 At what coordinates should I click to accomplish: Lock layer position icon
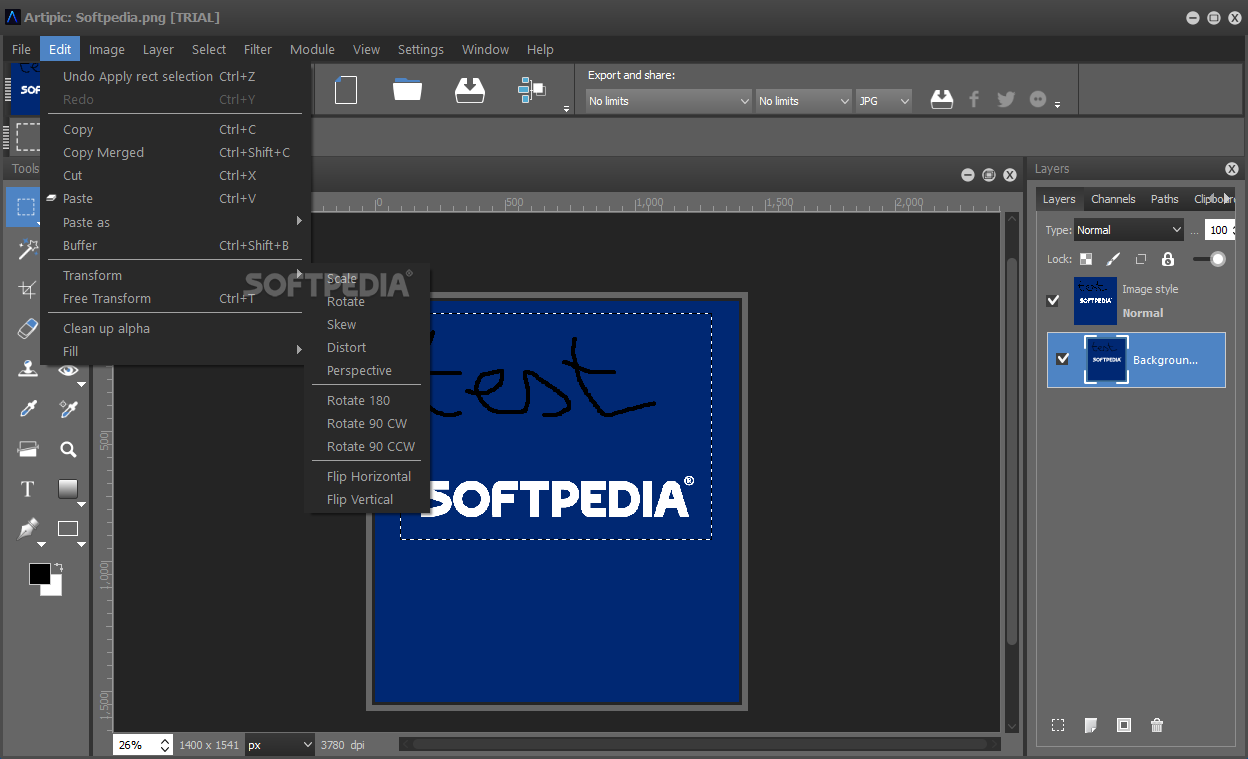click(x=1140, y=259)
